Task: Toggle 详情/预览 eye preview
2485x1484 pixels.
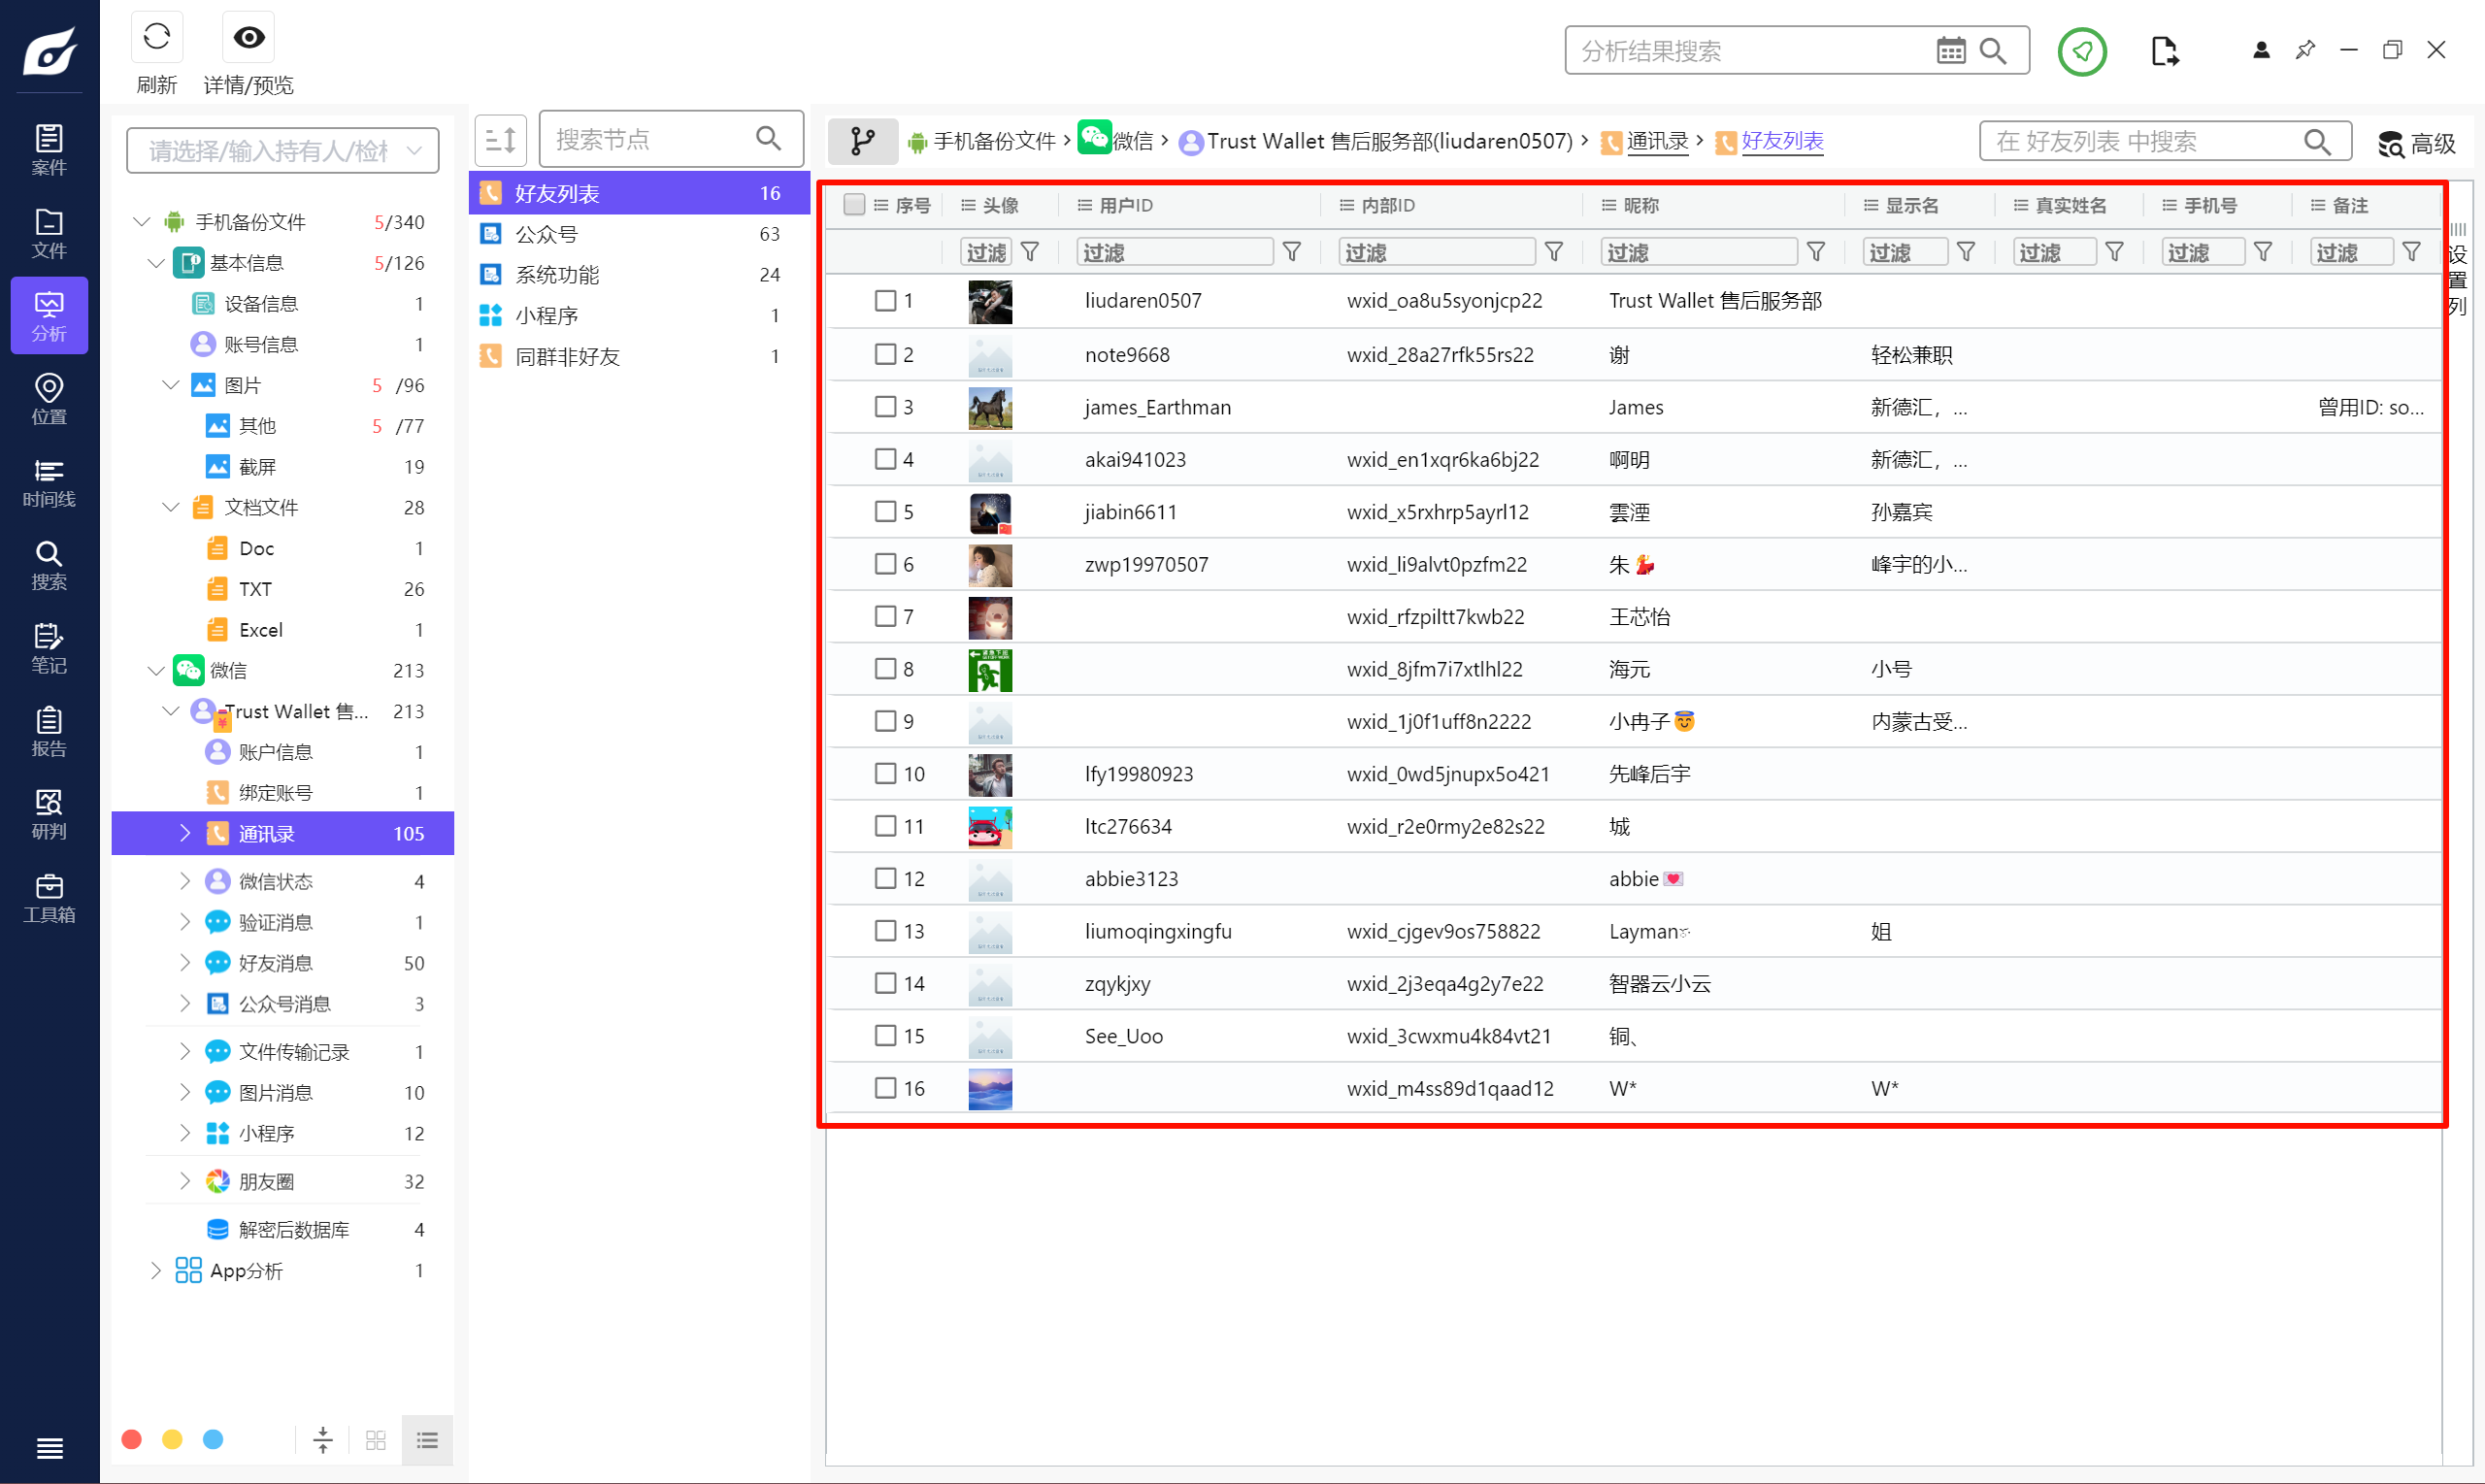Action: 248,37
